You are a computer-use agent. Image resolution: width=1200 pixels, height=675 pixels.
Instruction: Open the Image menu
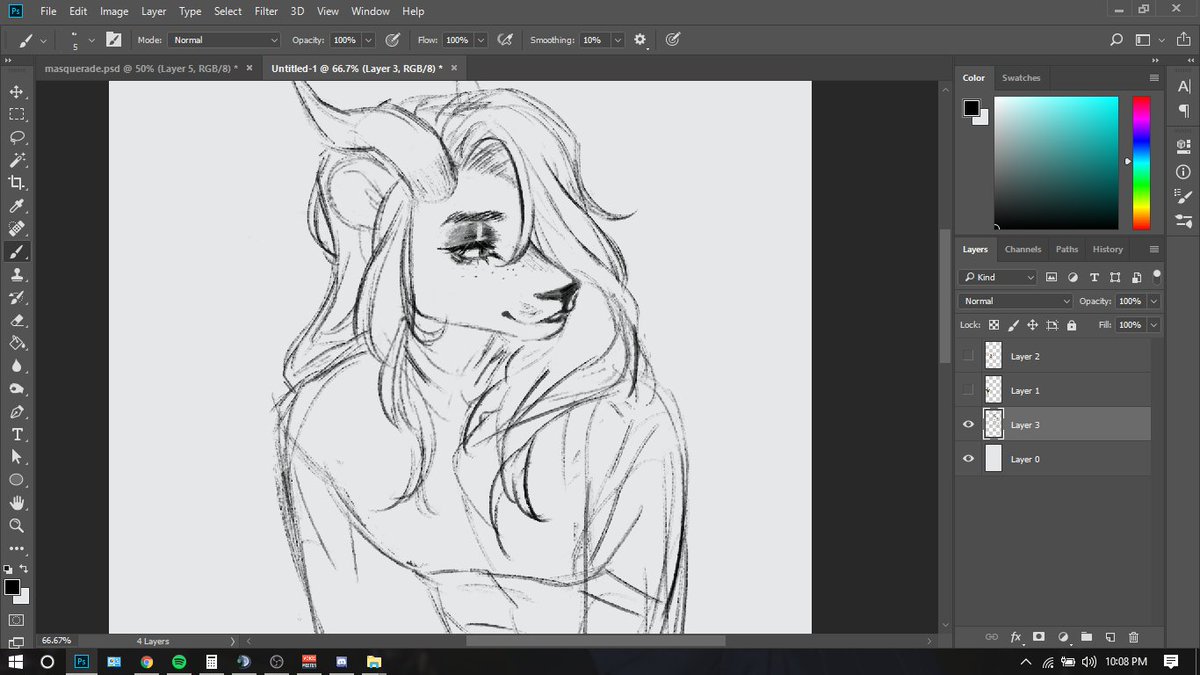tap(114, 11)
